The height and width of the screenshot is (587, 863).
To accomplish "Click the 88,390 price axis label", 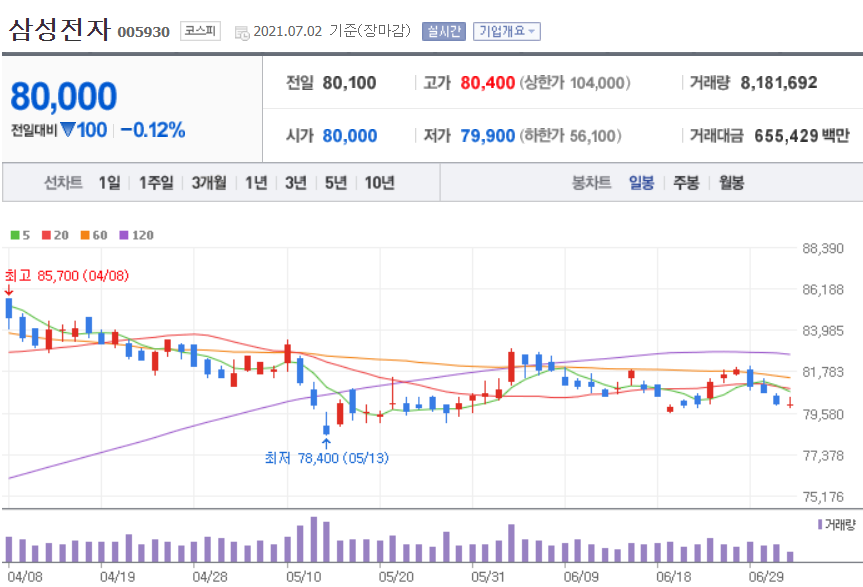I will pyautogui.click(x=823, y=249).
